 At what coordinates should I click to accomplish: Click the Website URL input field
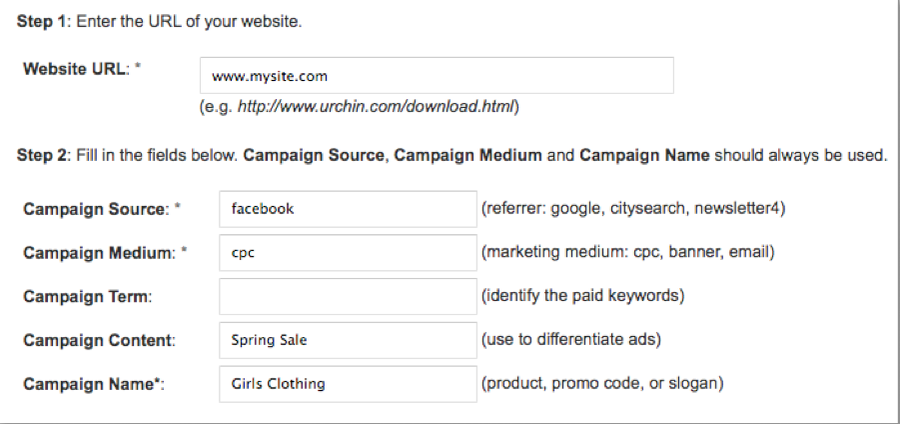(x=436, y=75)
